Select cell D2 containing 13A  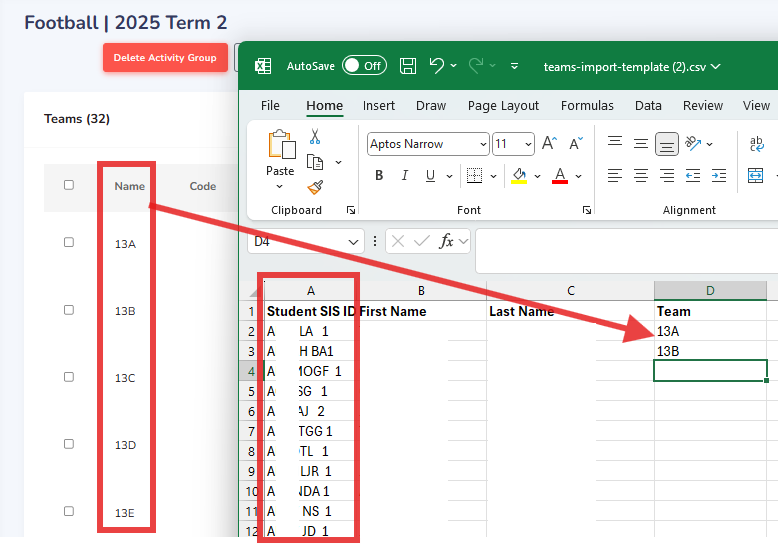710,331
